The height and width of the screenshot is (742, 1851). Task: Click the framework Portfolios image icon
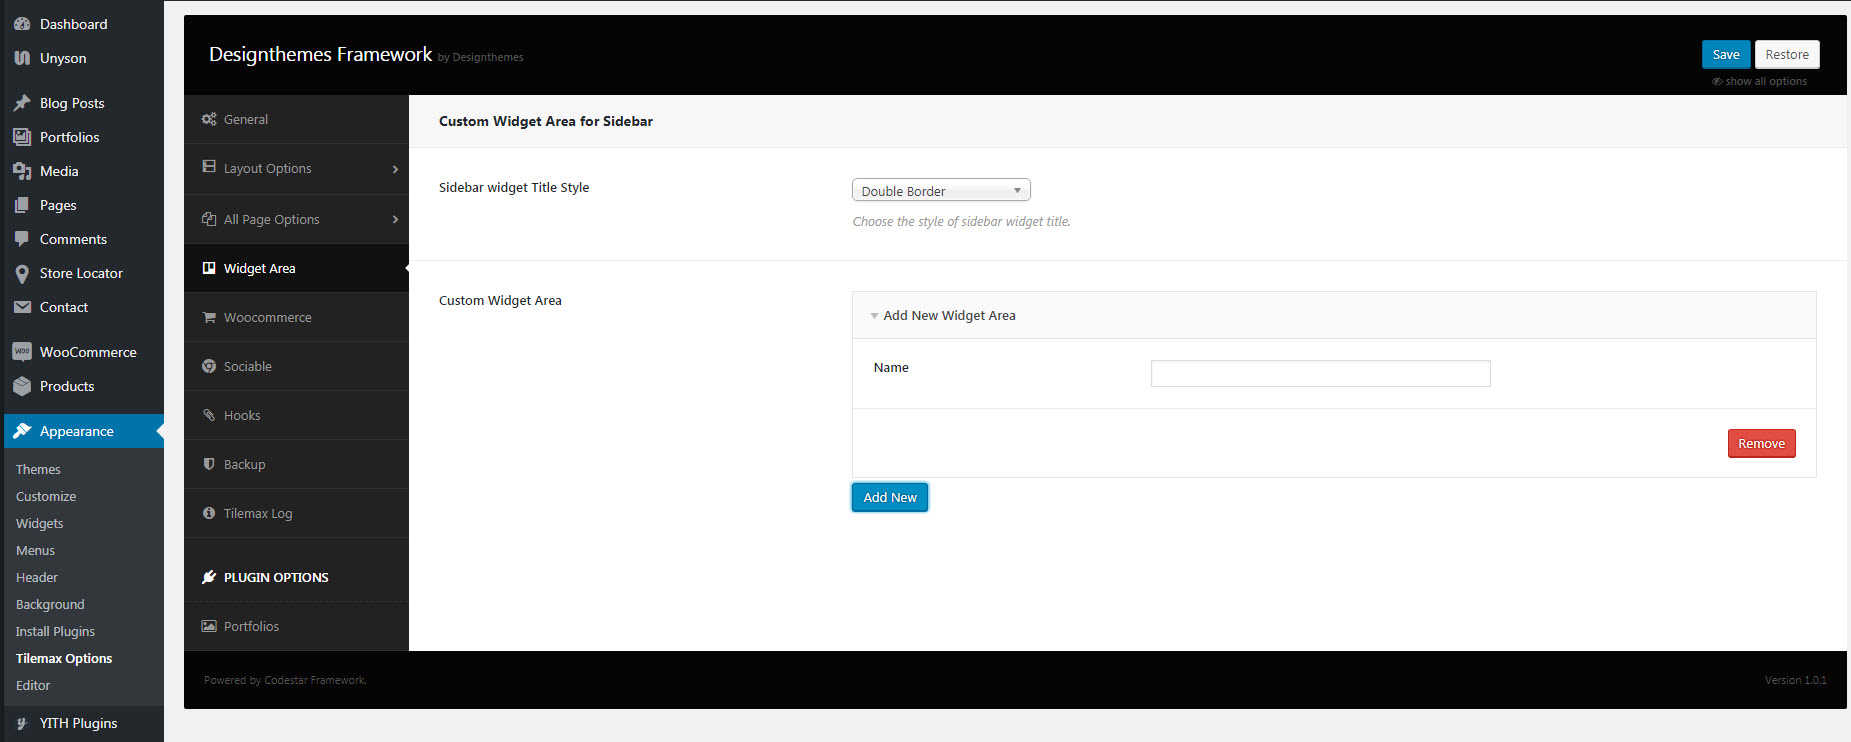tap(209, 626)
